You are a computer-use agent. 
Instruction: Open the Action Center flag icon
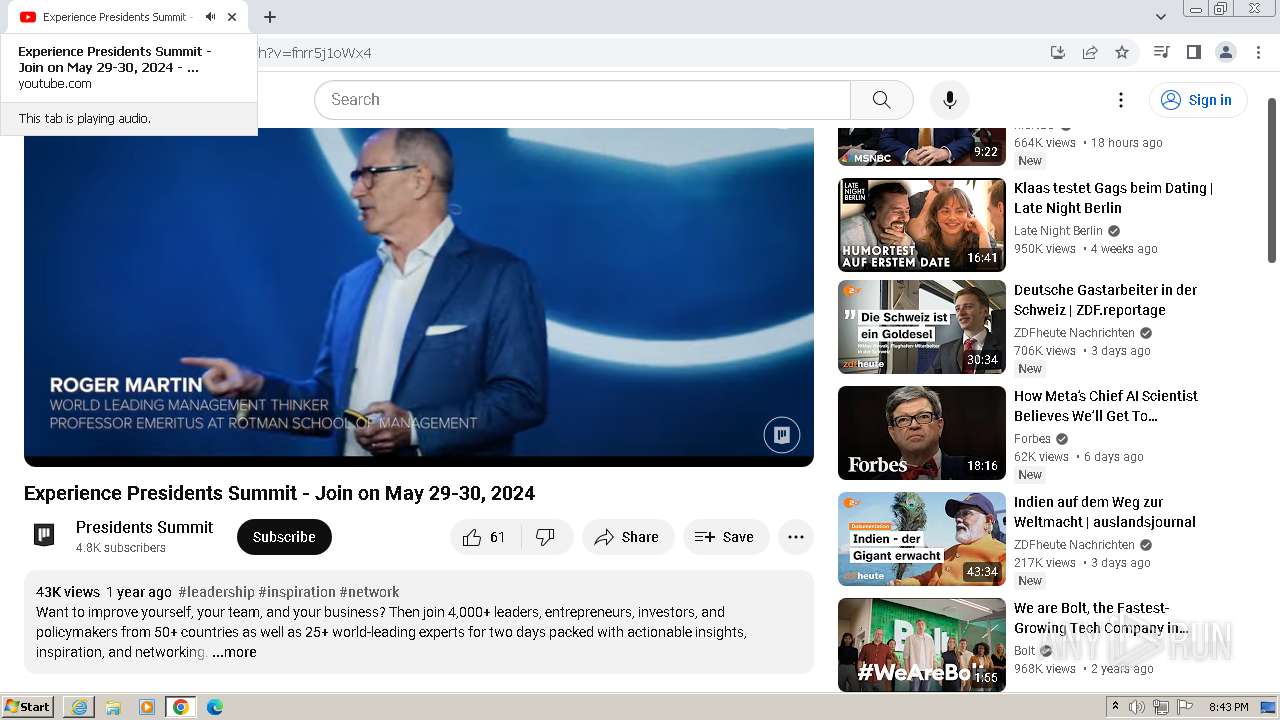1185,707
